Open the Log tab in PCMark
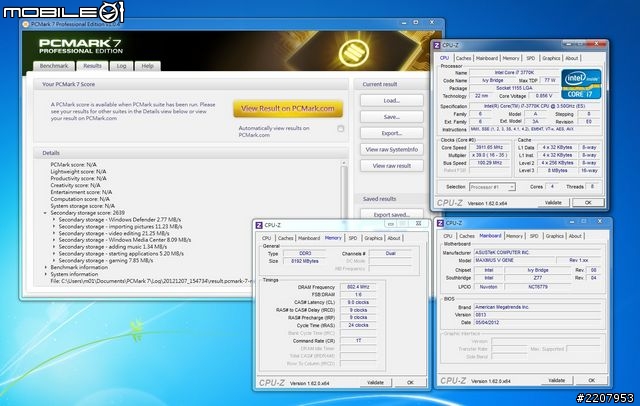Image resolution: width=640 pixels, height=406 pixels. coord(121,66)
